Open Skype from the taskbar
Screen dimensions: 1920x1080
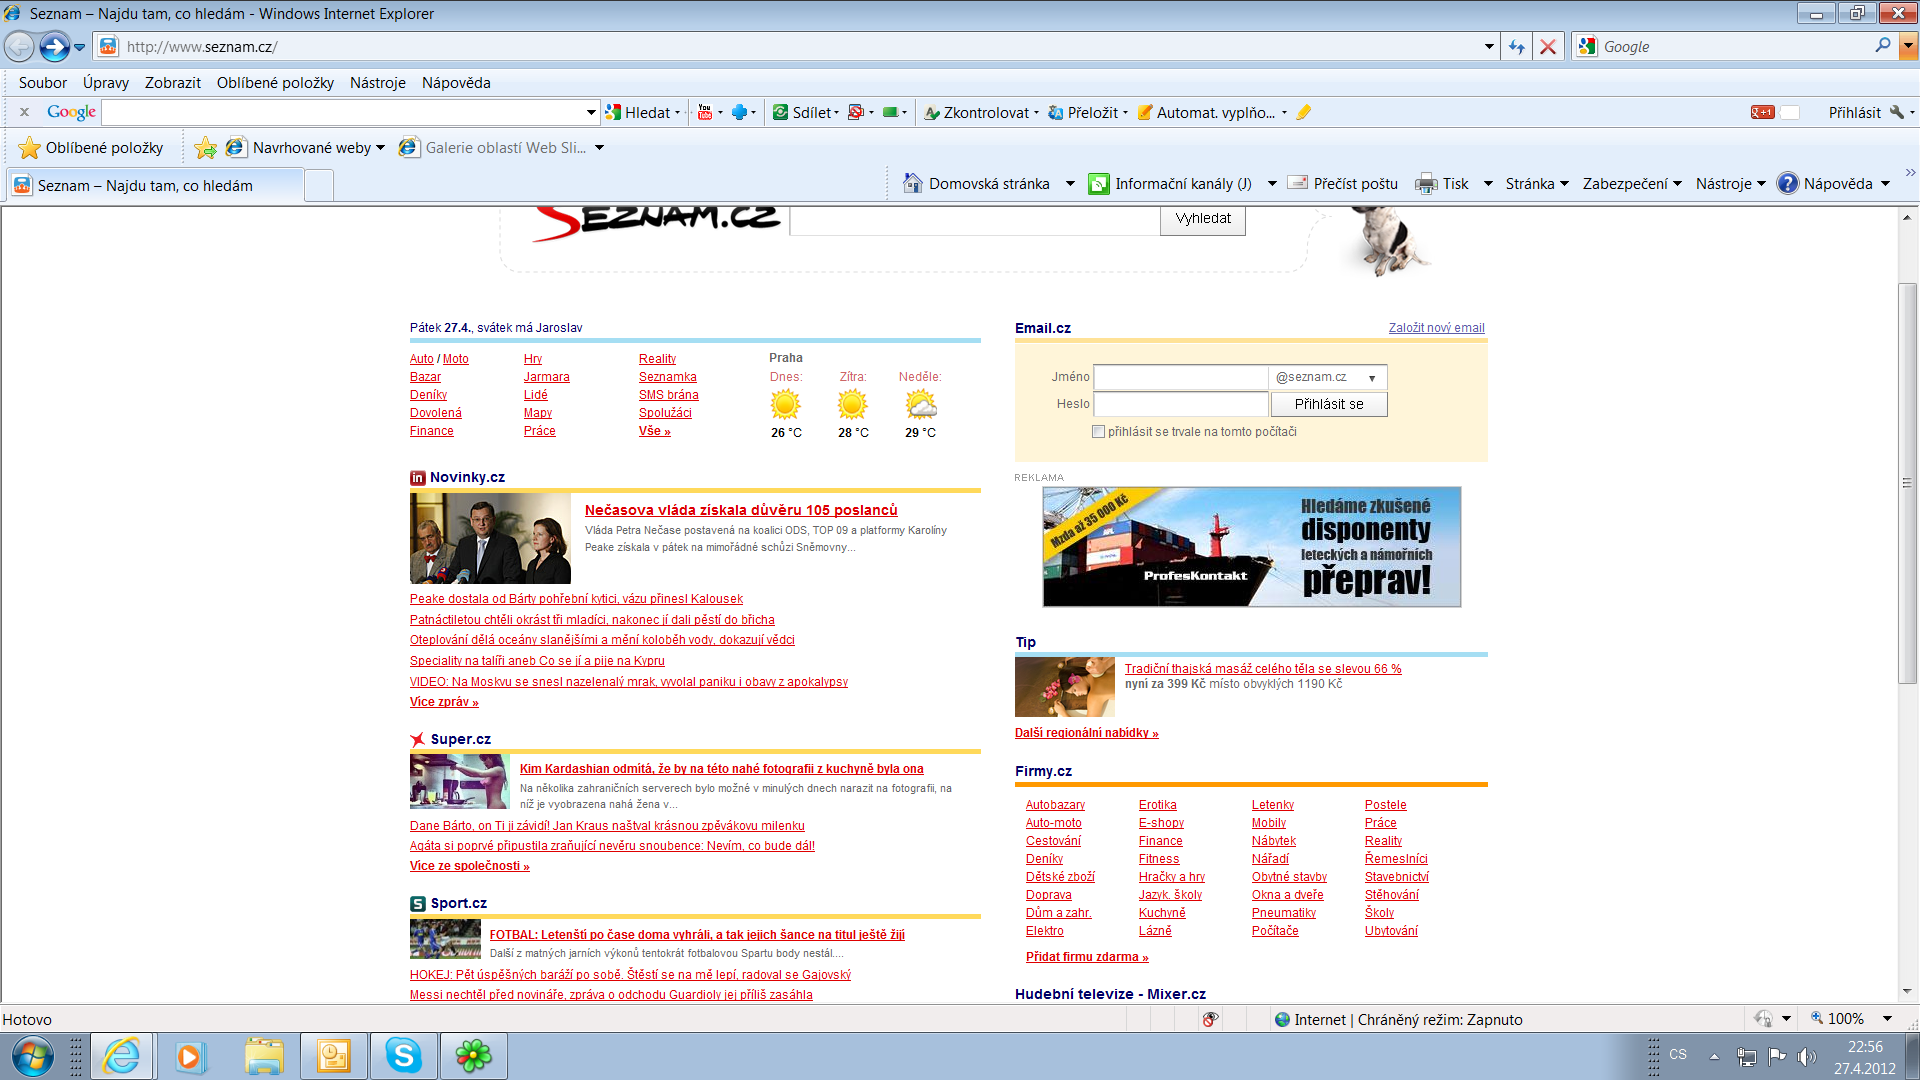(403, 1056)
